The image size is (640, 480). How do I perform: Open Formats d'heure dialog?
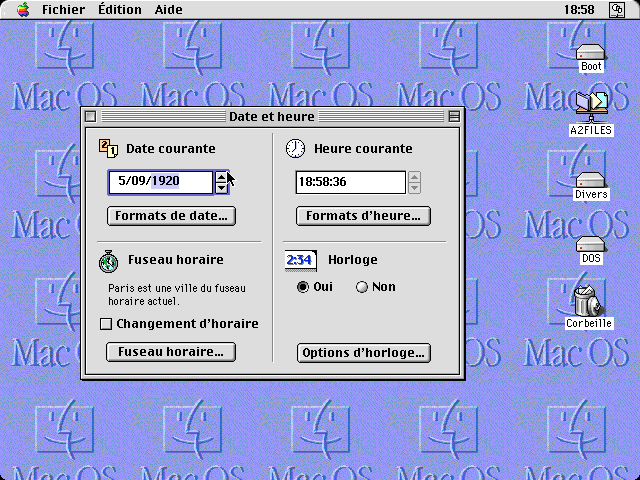pyautogui.click(x=363, y=216)
